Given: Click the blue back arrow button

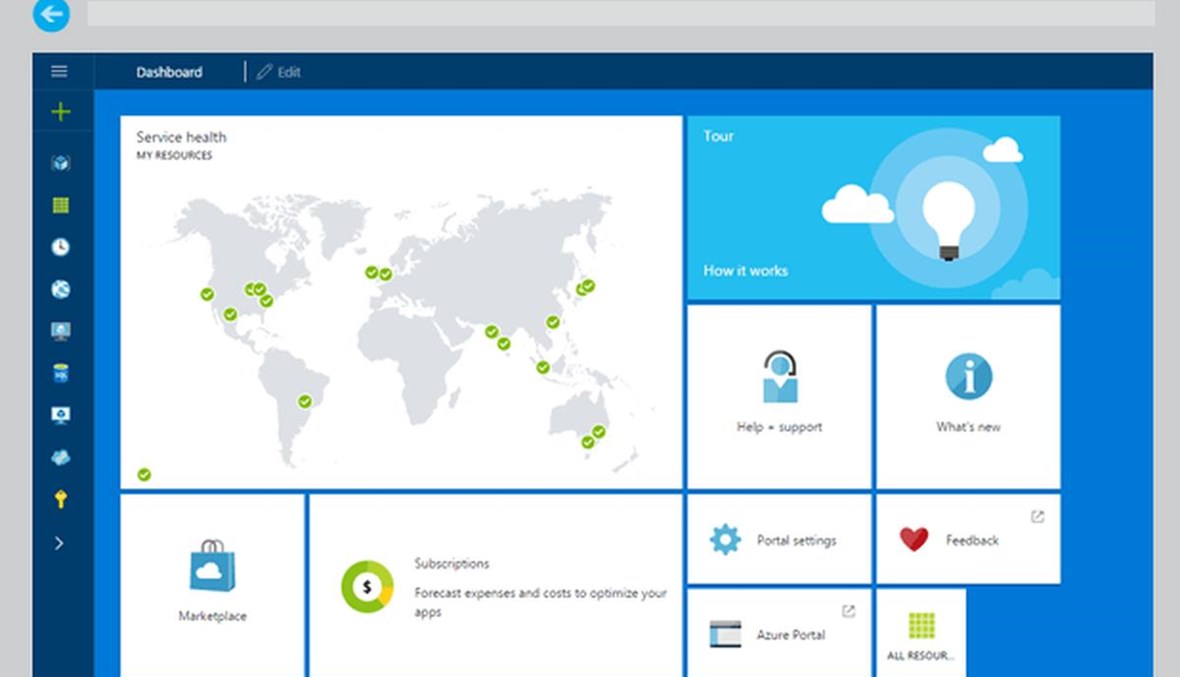Looking at the screenshot, I should [52, 14].
